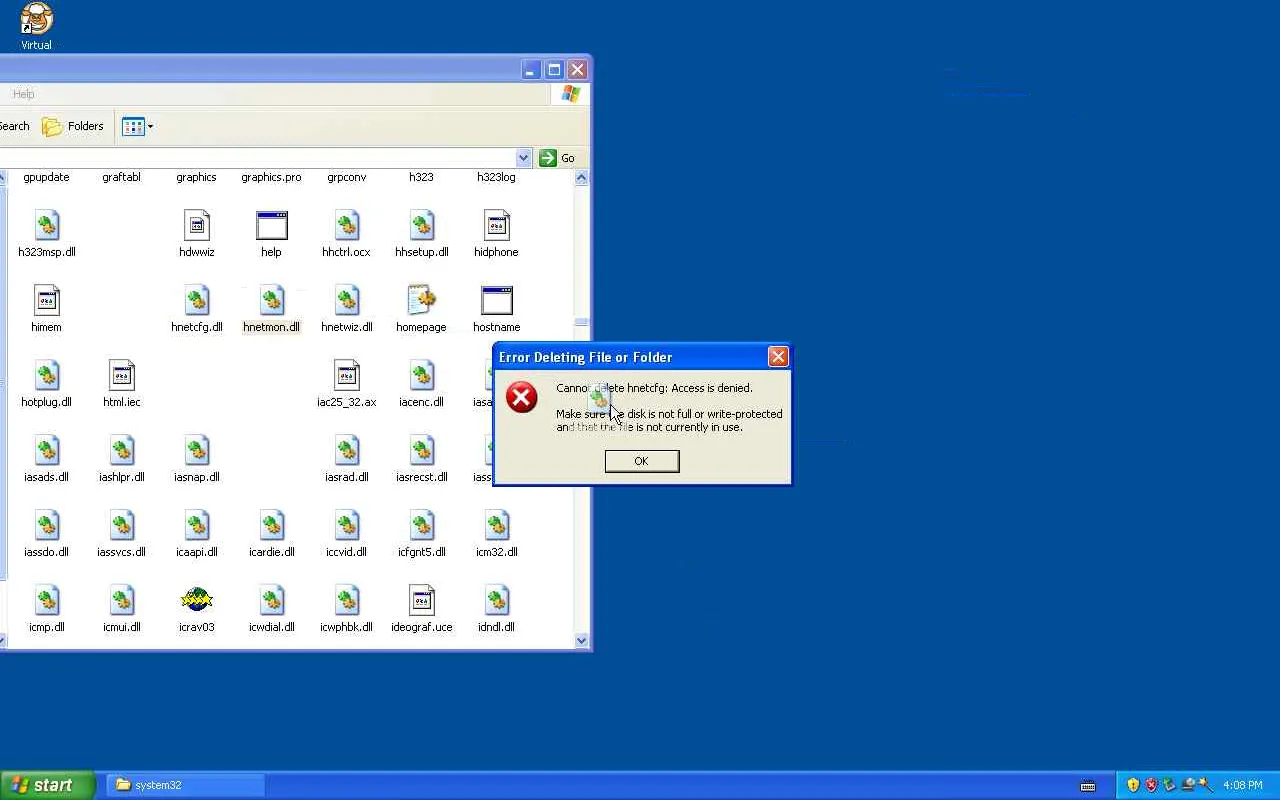The image size is (1280, 800).
Task: Select the icrav03 file icon
Action: point(197,600)
